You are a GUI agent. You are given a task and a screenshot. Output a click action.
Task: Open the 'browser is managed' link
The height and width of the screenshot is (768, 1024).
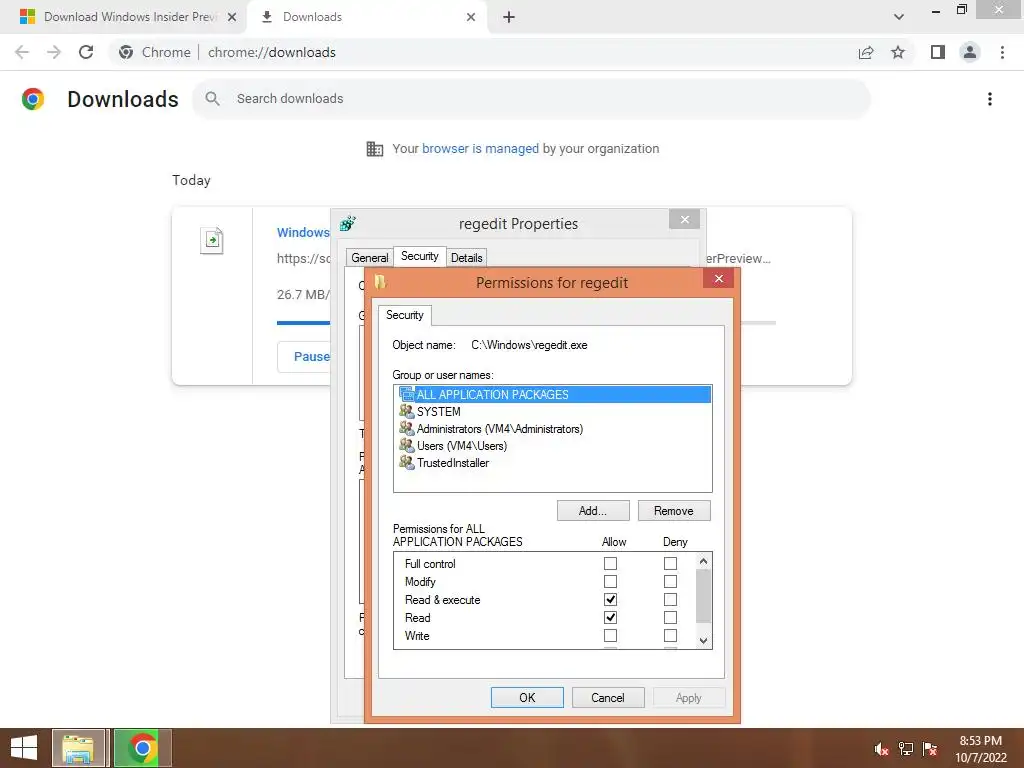click(480, 149)
